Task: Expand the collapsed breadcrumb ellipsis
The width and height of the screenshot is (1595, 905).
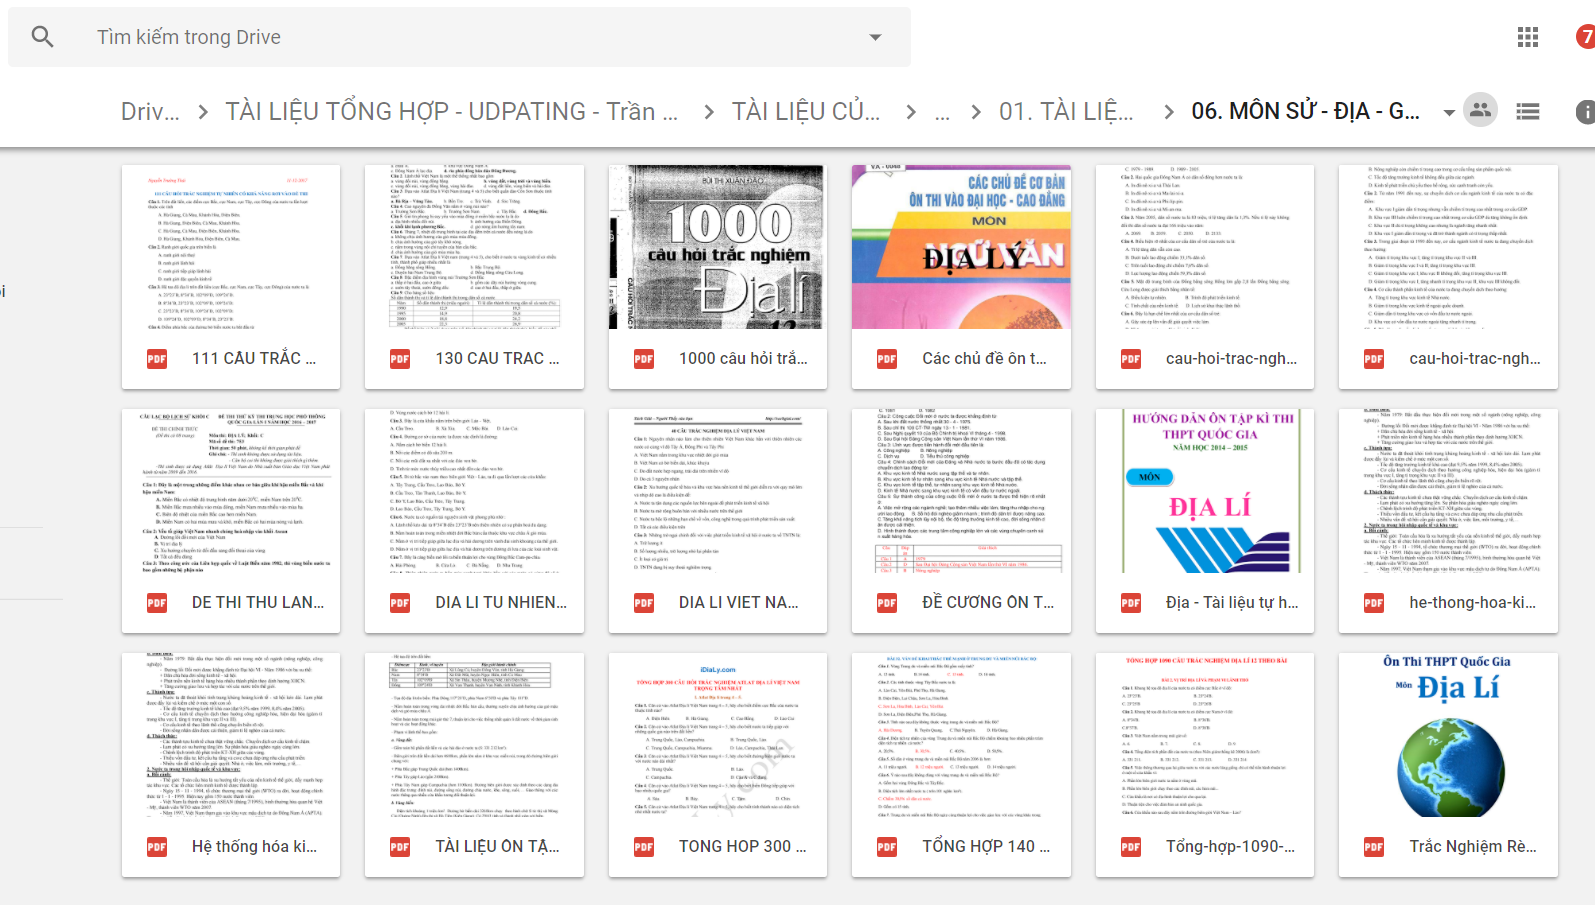Action: [x=942, y=112]
